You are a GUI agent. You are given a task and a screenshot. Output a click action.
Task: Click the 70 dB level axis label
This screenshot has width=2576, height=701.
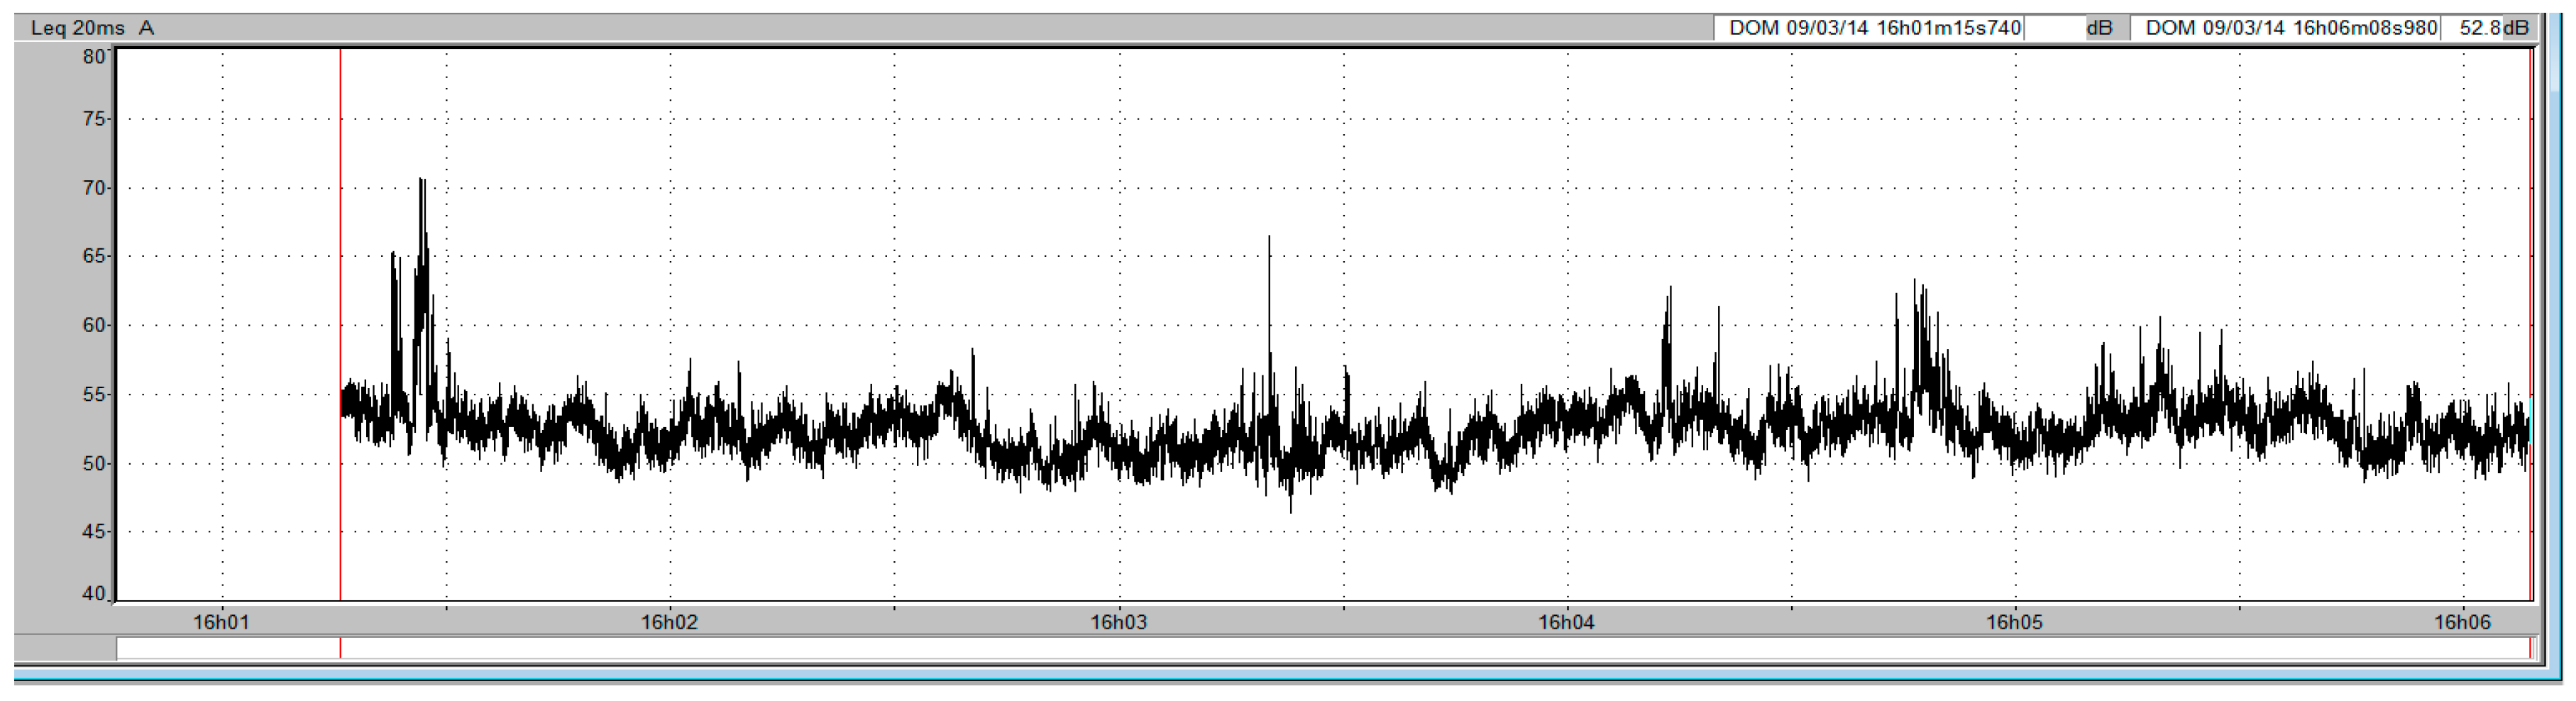(x=94, y=188)
